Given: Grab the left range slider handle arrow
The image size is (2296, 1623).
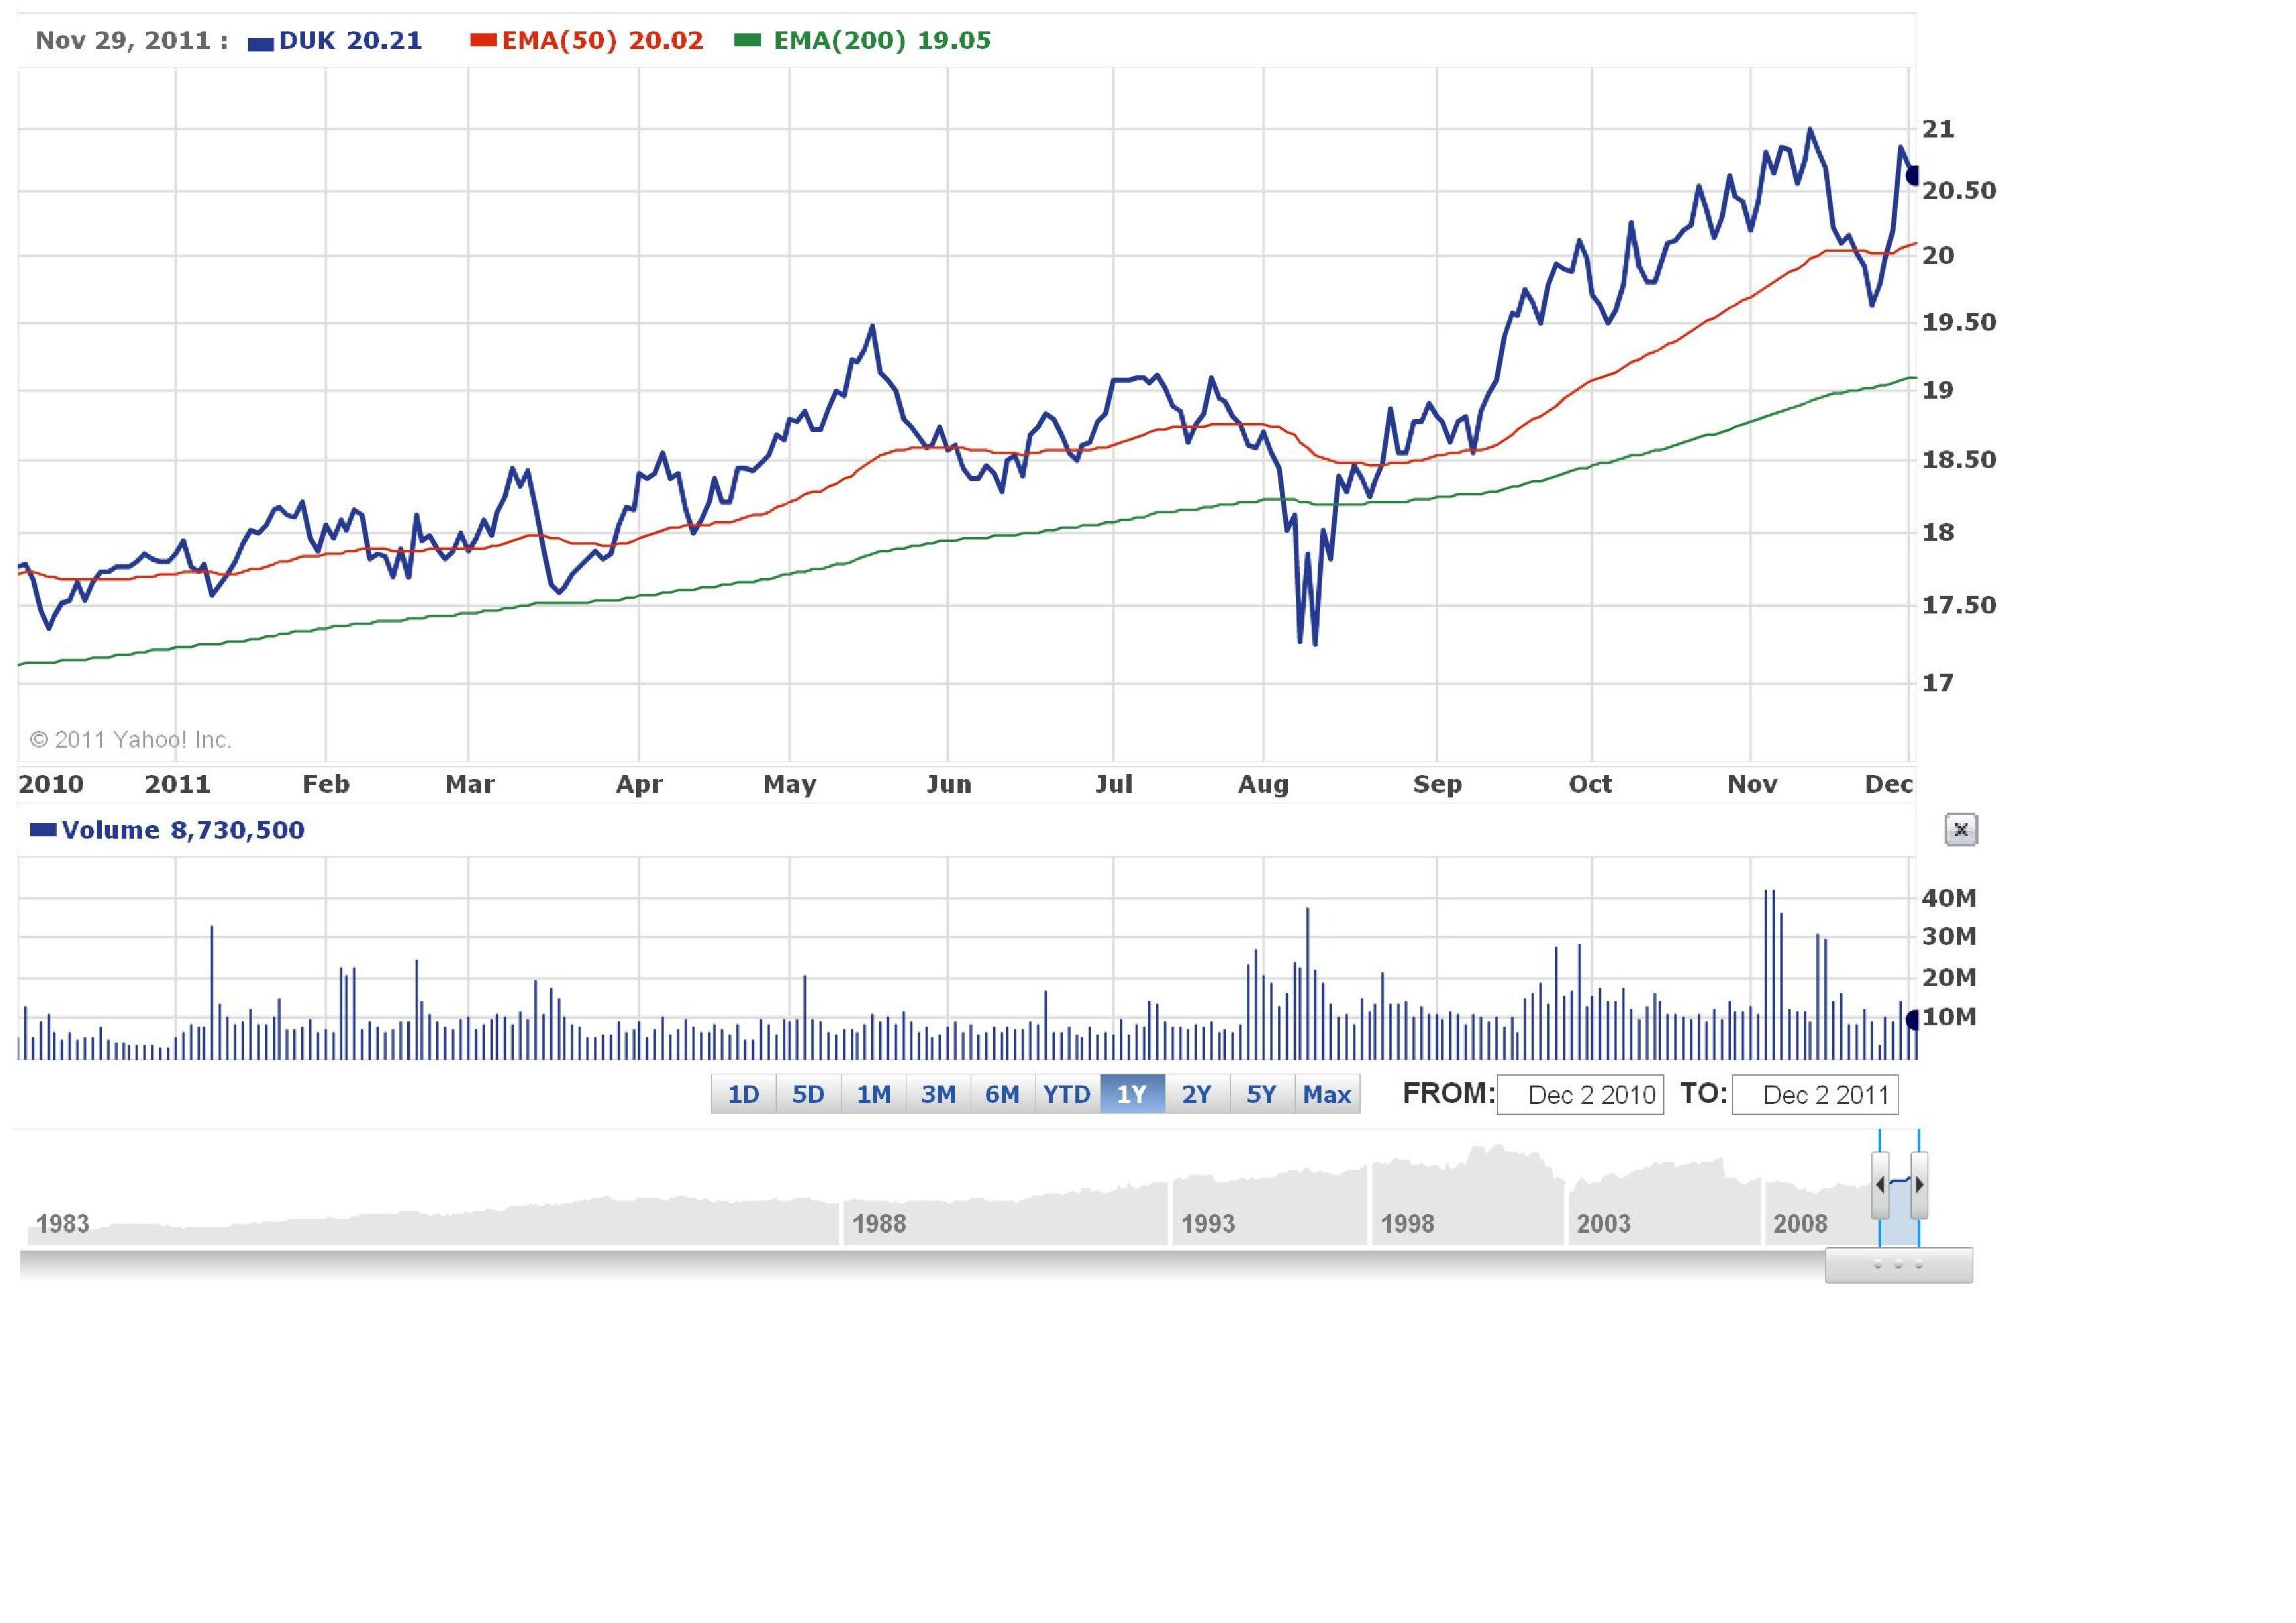Looking at the screenshot, I should click(1880, 1185).
